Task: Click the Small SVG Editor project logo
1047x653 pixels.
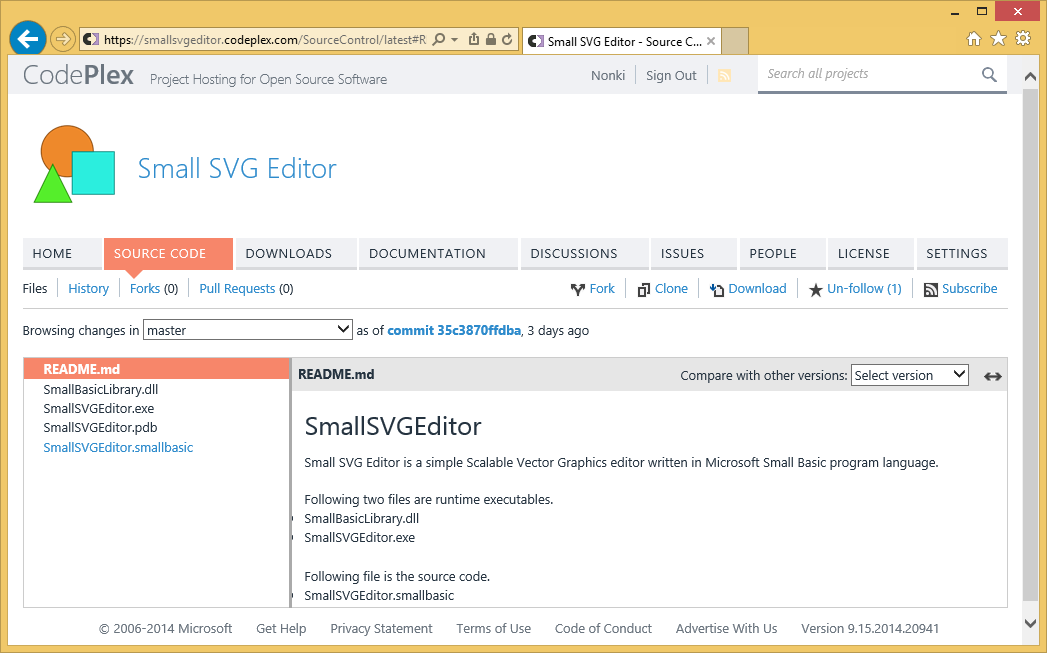Action: pyautogui.click(x=74, y=164)
